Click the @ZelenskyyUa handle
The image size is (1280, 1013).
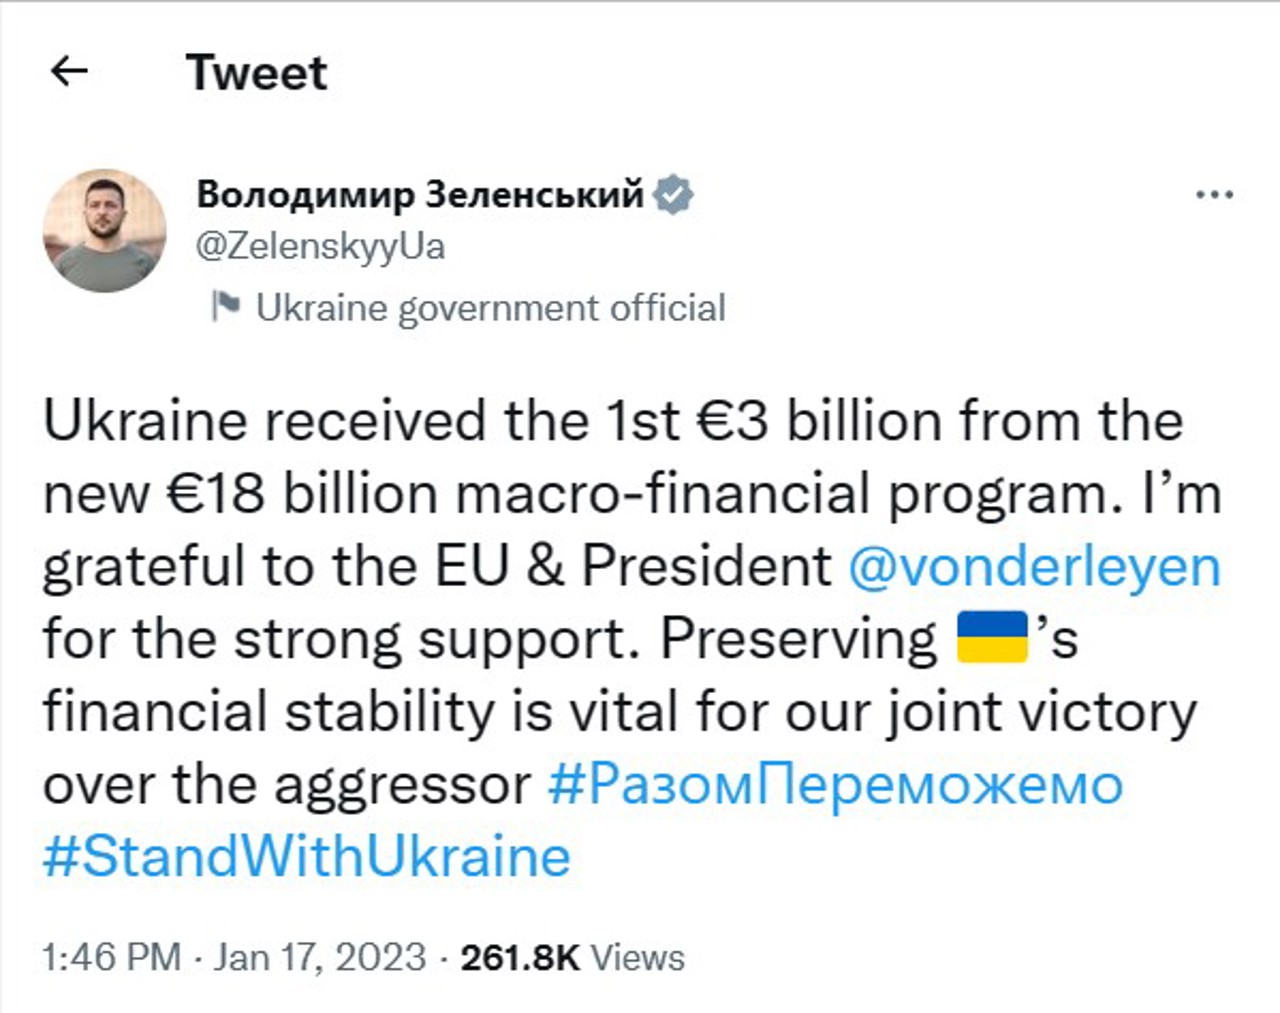pos(321,246)
